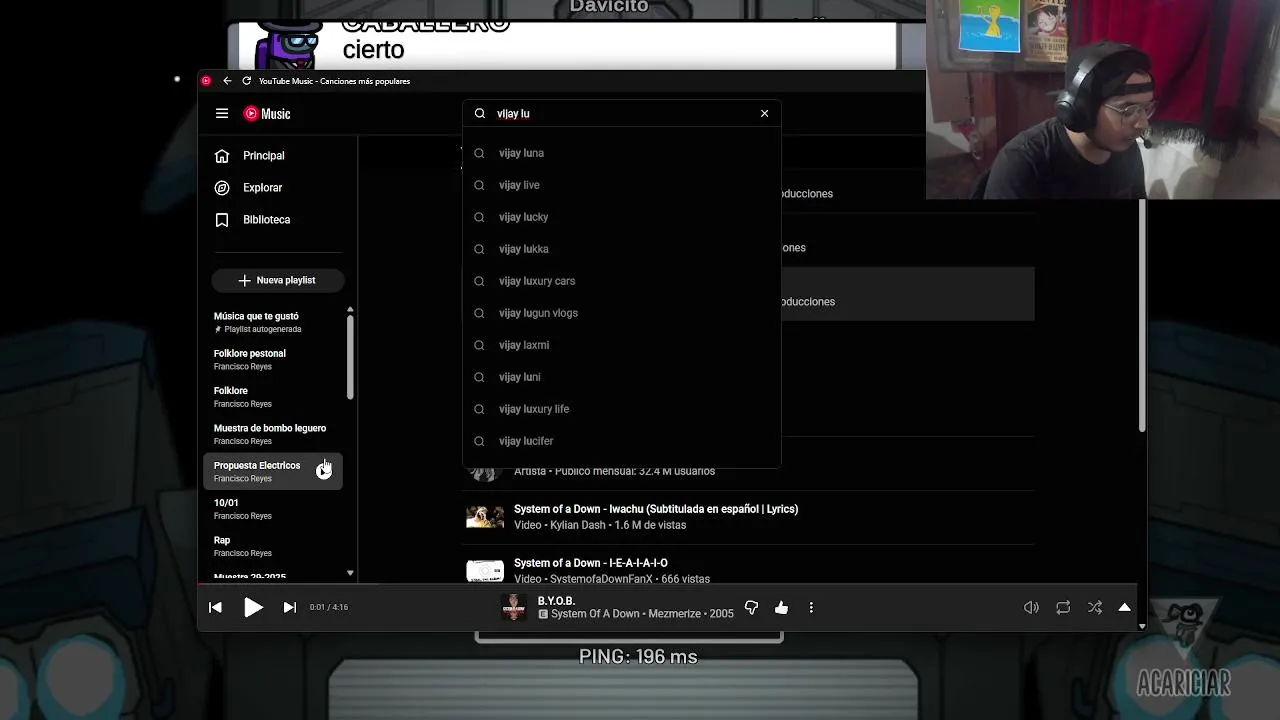Click the search field containing 'vijay lu'
Screen dimensions: 1280x720
coord(622,114)
